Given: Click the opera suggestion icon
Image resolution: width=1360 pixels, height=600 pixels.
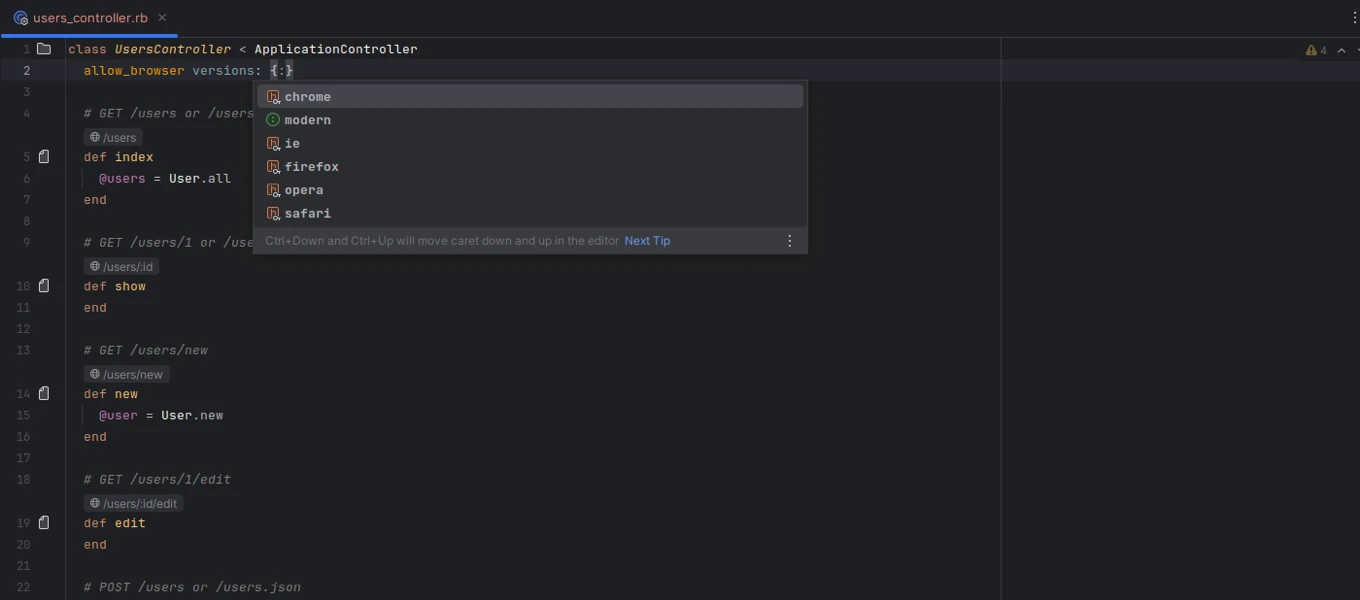Looking at the screenshot, I should (x=273, y=190).
